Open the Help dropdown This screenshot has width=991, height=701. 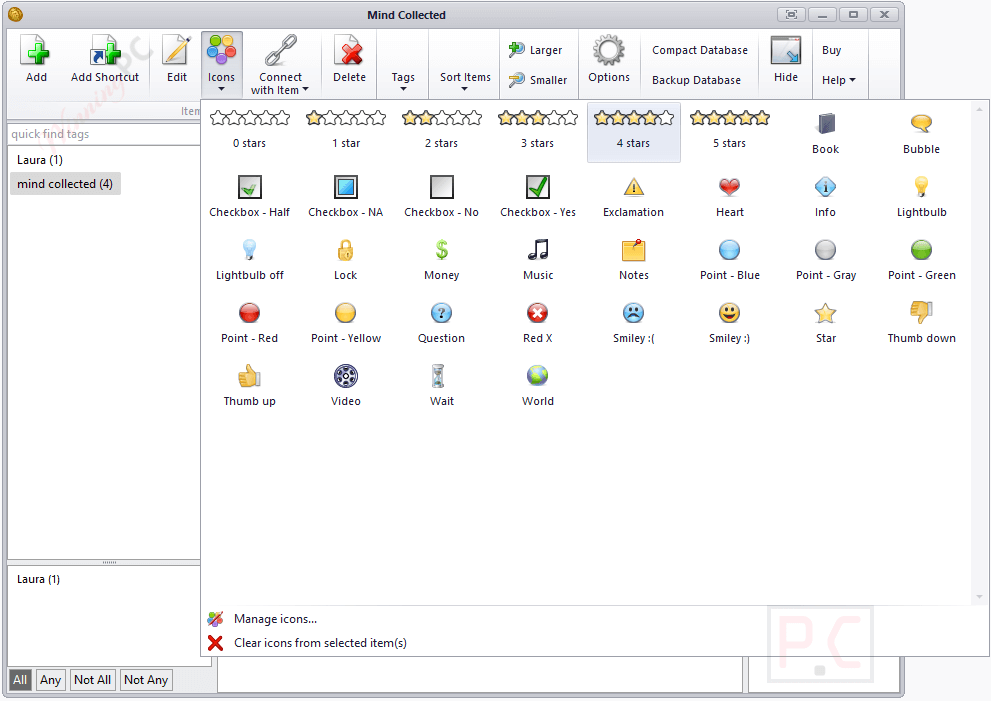point(839,80)
